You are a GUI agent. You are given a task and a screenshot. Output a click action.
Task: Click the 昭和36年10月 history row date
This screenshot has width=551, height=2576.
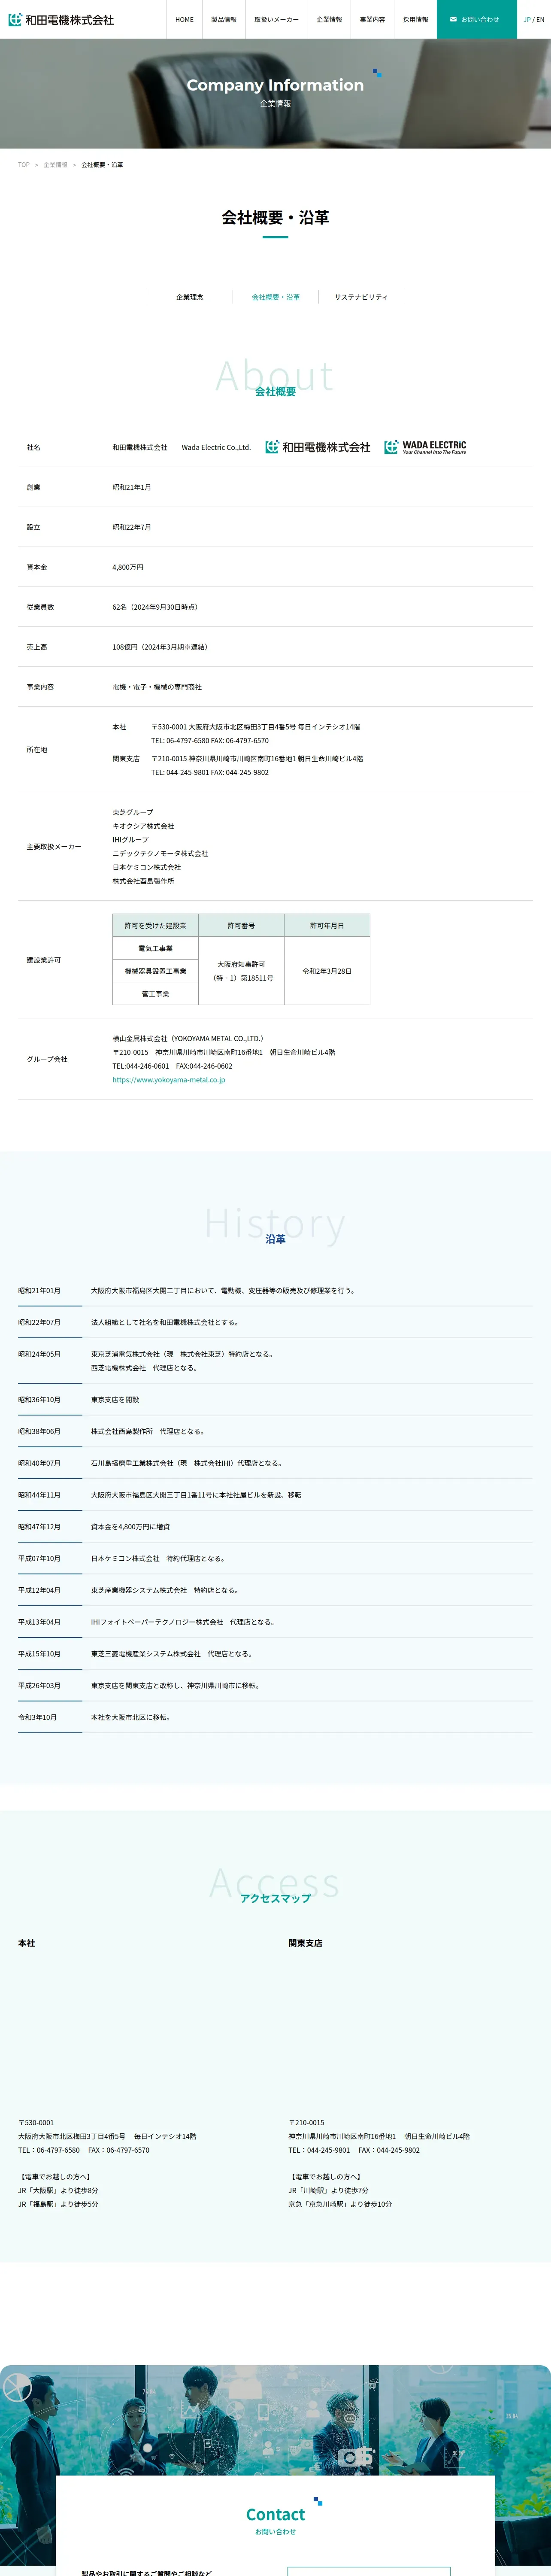pos(39,1400)
